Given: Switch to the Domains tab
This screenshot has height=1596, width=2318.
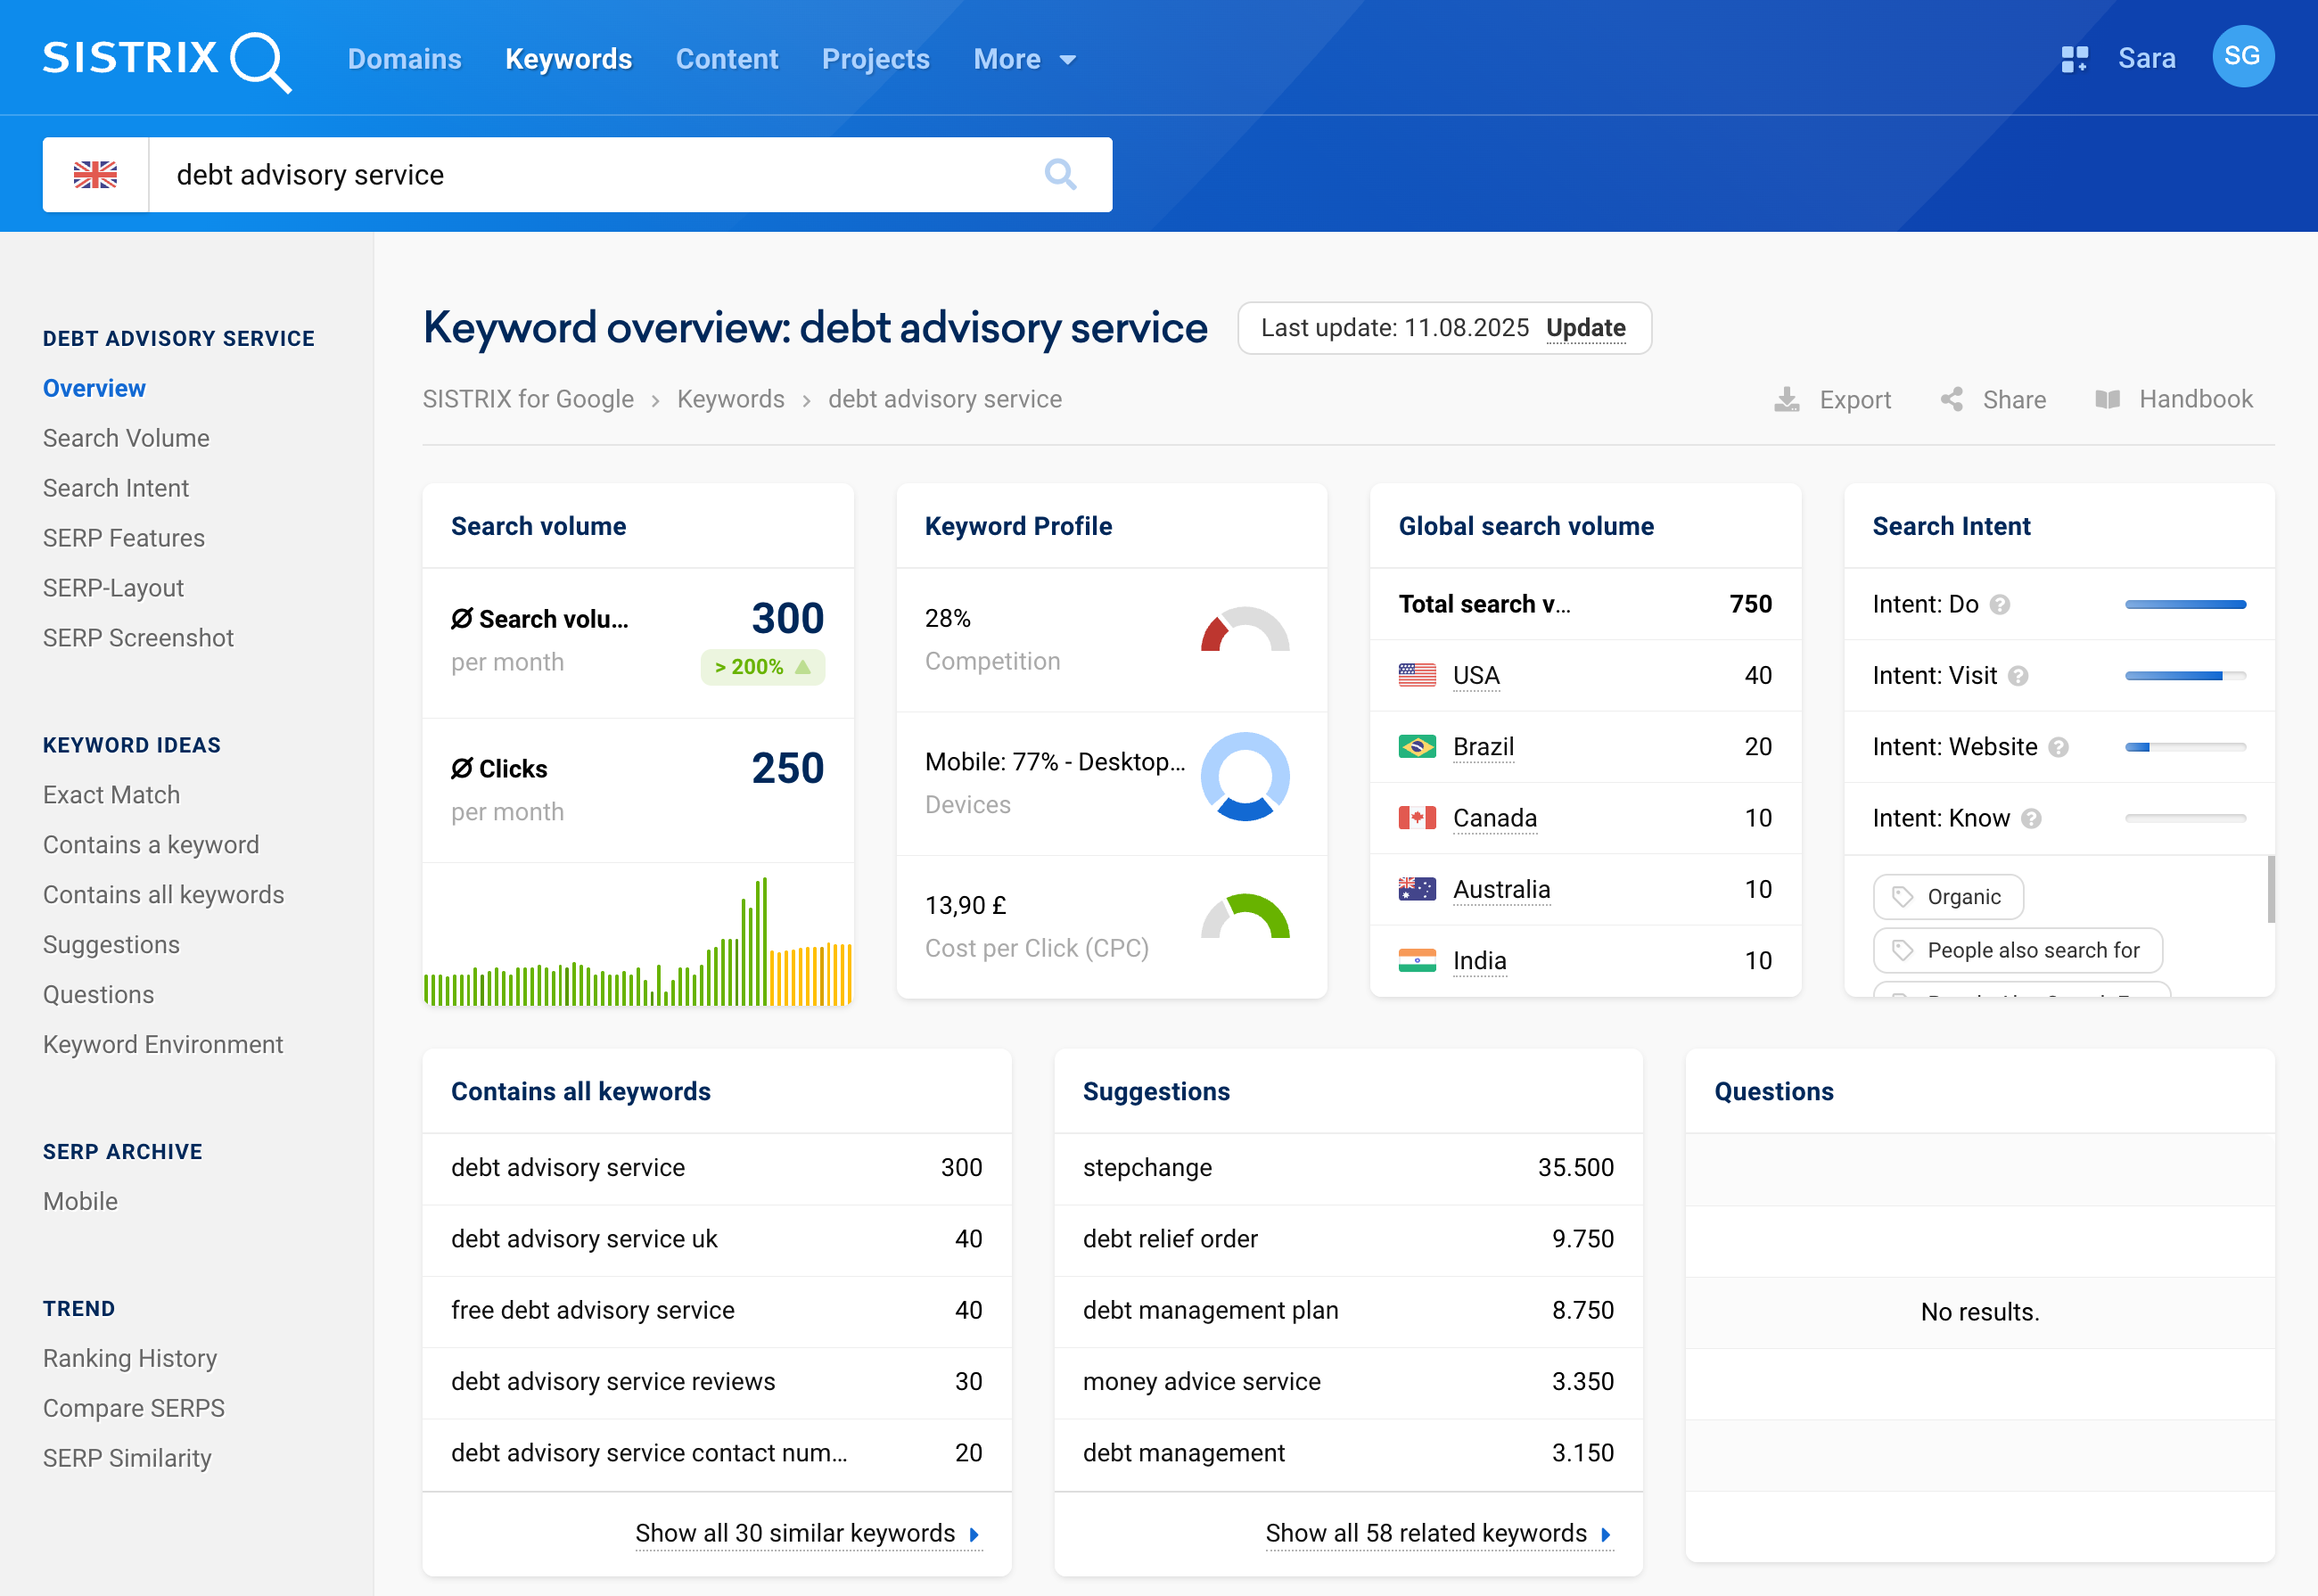Looking at the screenshot, I should (404, 59).
